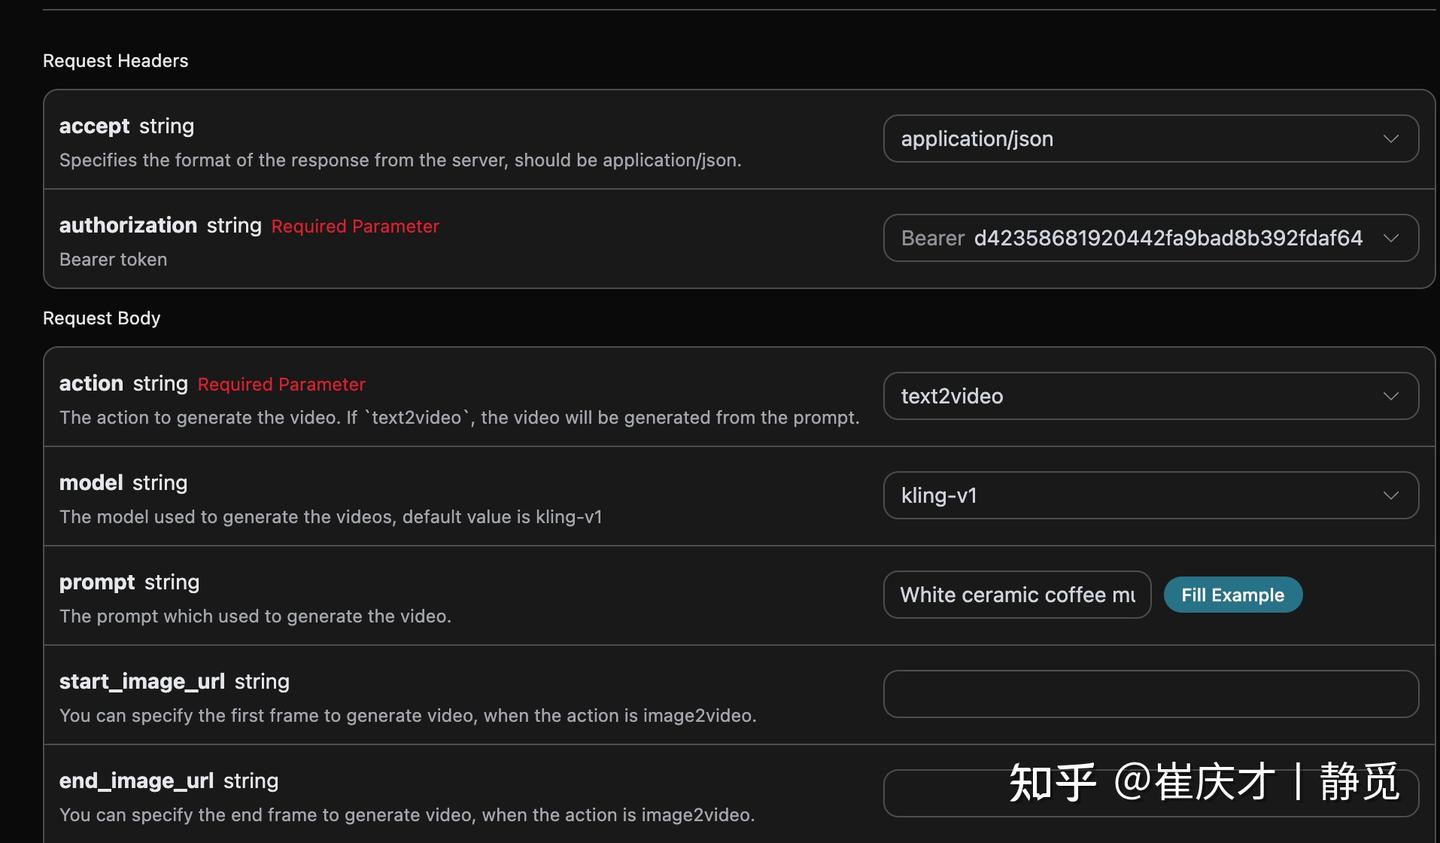
Task: Click the prompt input showing White ceramic coffee
Action: click(x=1016, y=594)
